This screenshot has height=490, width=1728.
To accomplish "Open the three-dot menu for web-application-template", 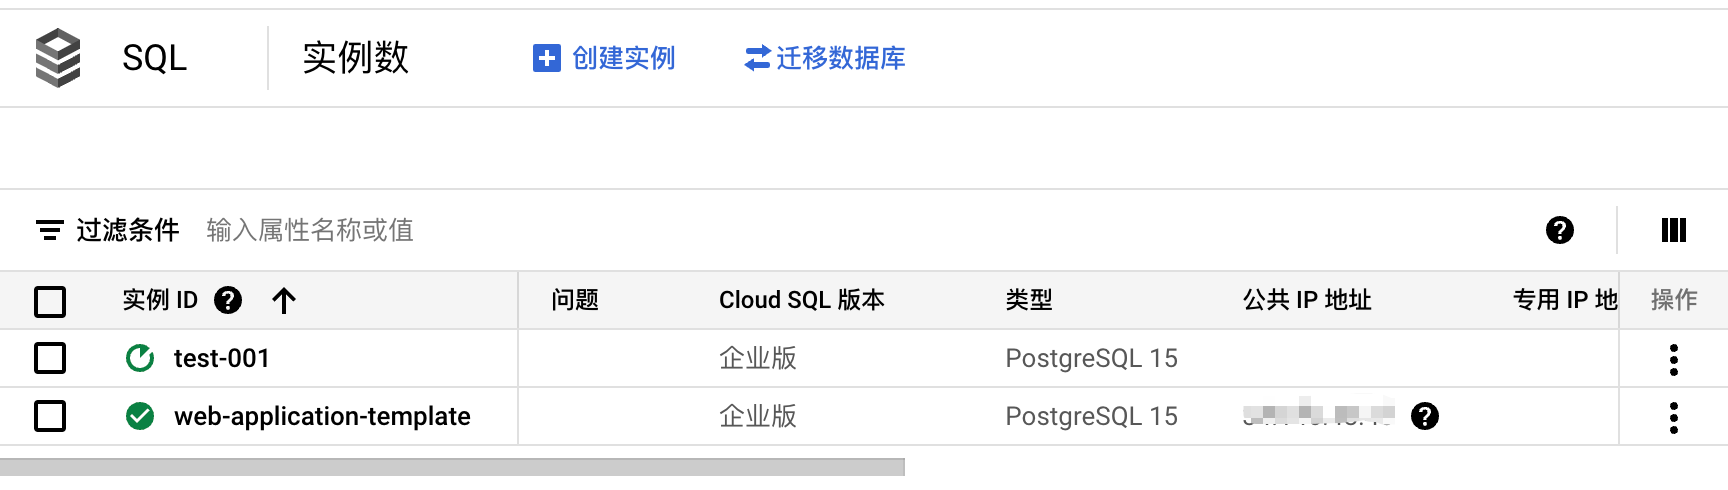I will click(x=1674, y=417).
